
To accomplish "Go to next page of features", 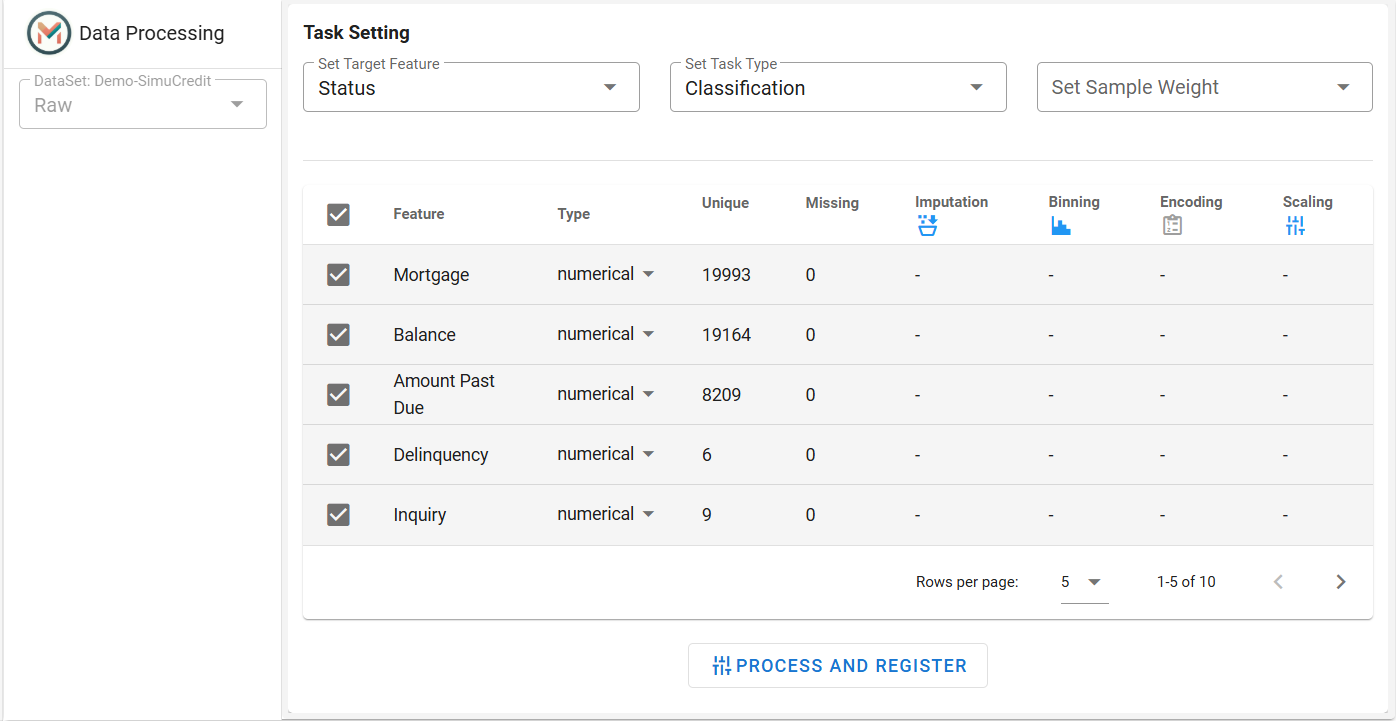I will click(x=1341, y=582).
